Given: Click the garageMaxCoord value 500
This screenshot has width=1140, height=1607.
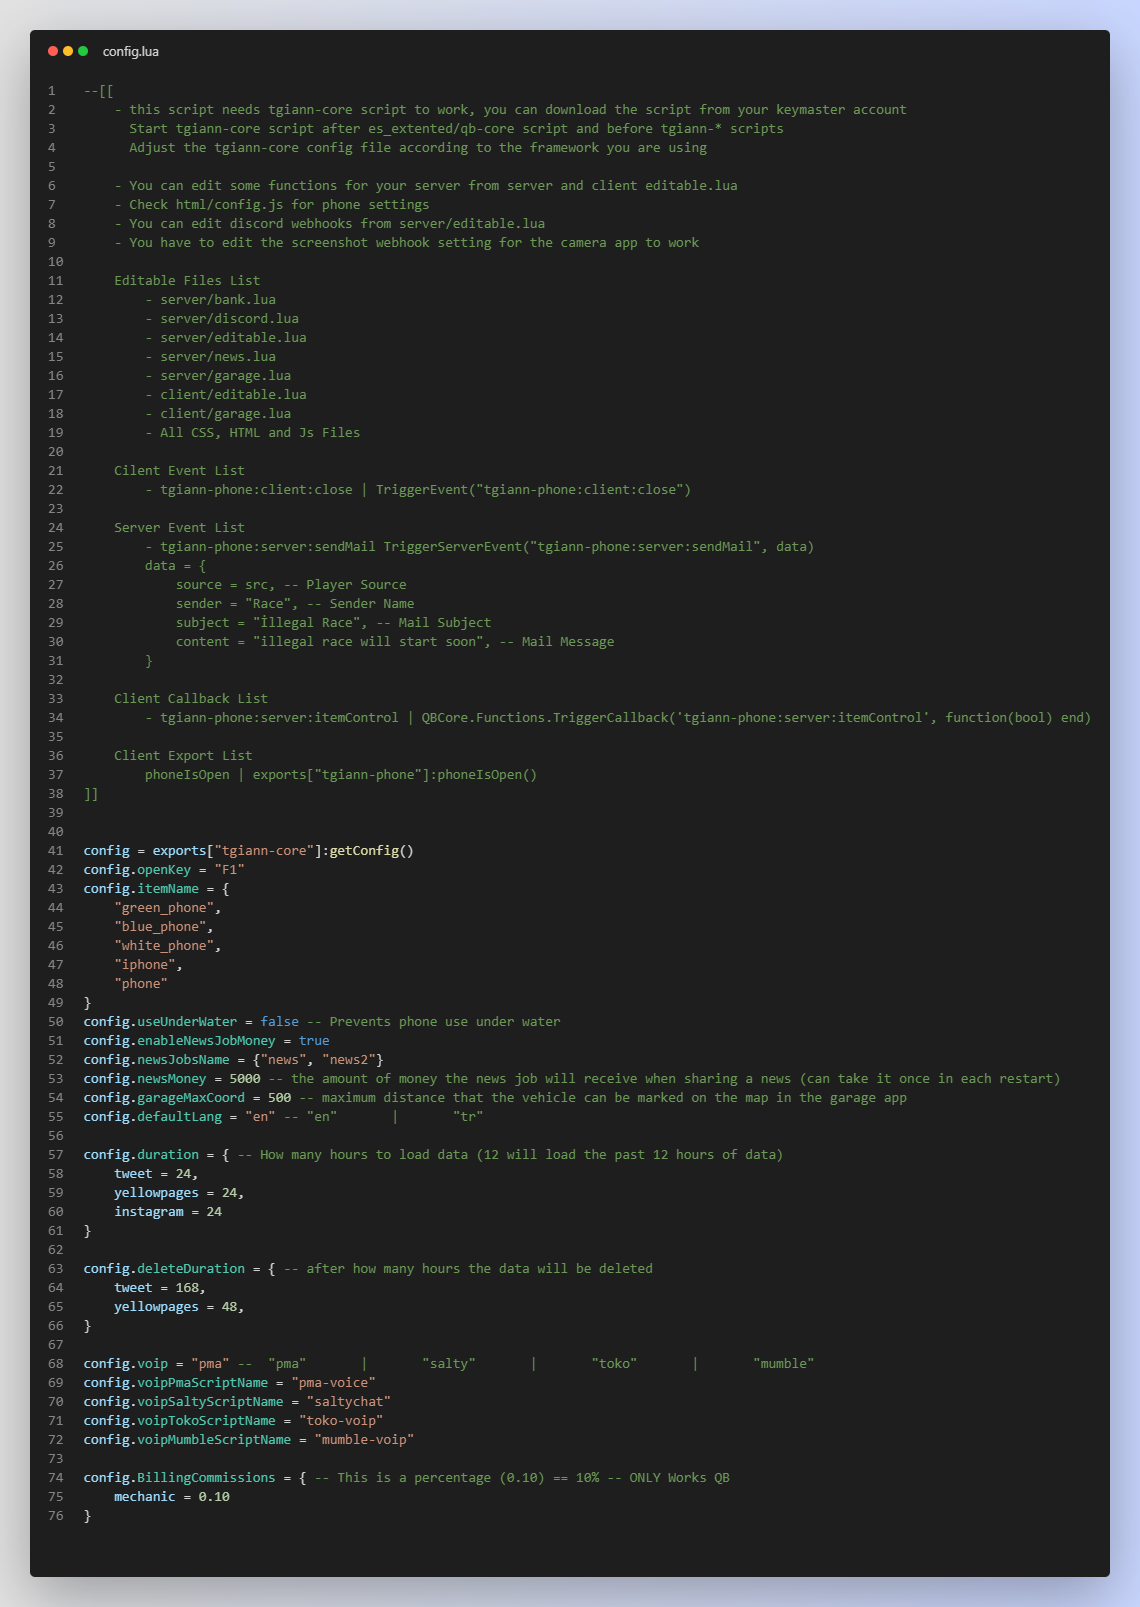Looking at the screenshot, I should [280, 1098].
